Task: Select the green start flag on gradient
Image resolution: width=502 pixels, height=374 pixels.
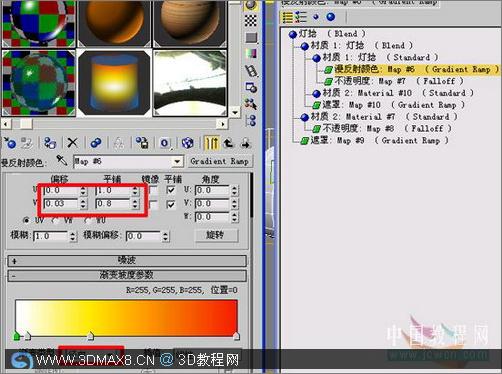Action: [x=17, y=336]
